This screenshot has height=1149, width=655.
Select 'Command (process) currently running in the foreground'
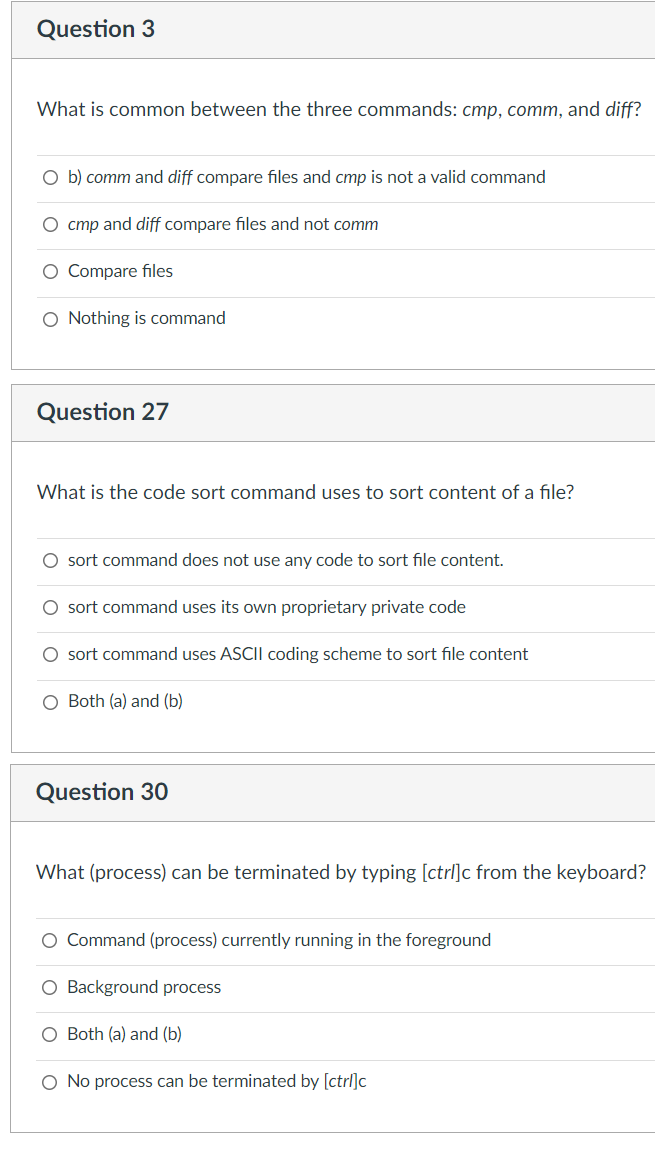pos(49,940)
